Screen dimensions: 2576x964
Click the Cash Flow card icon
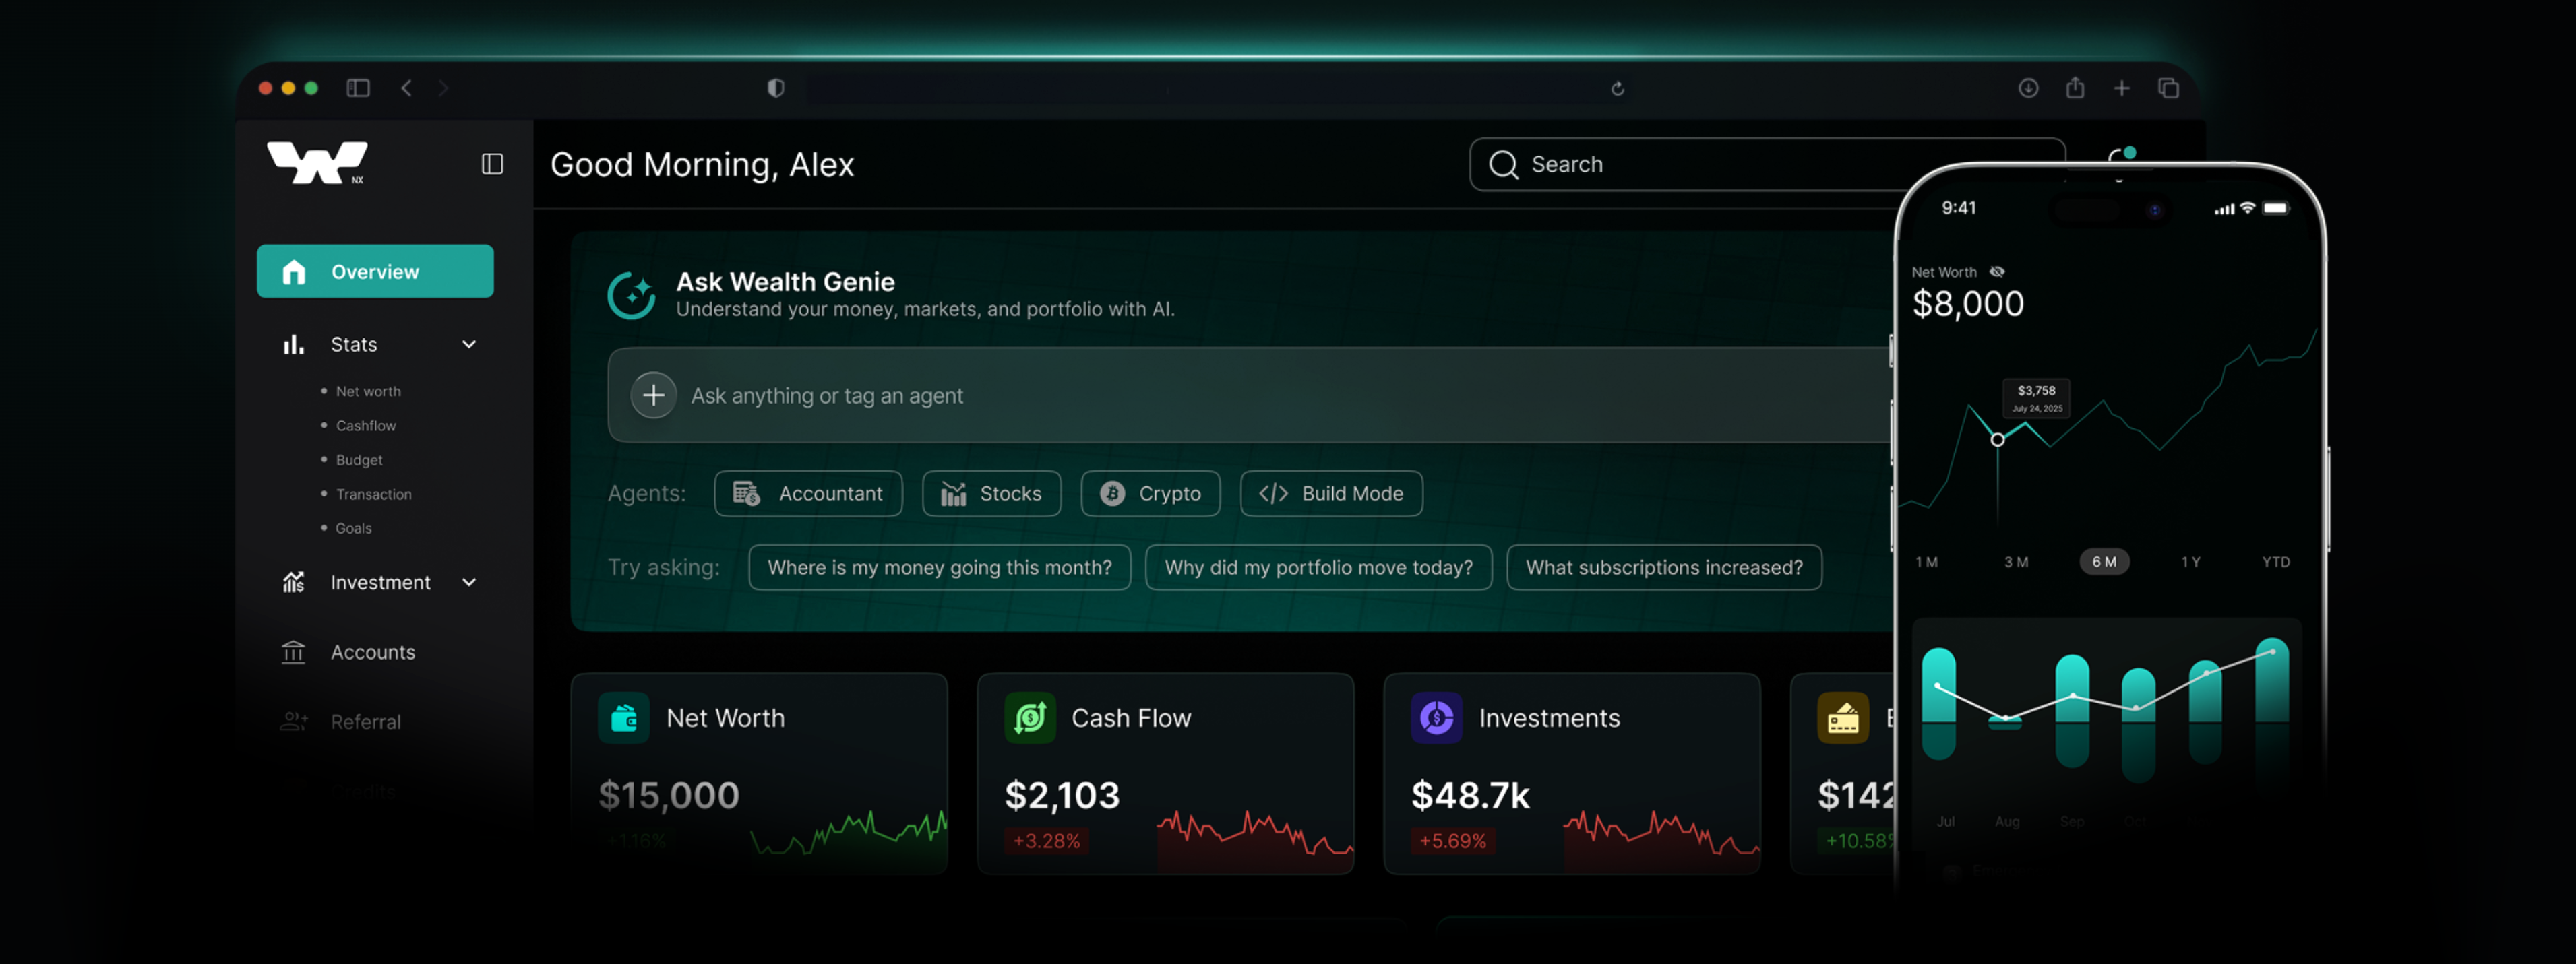click(1030, 718)
